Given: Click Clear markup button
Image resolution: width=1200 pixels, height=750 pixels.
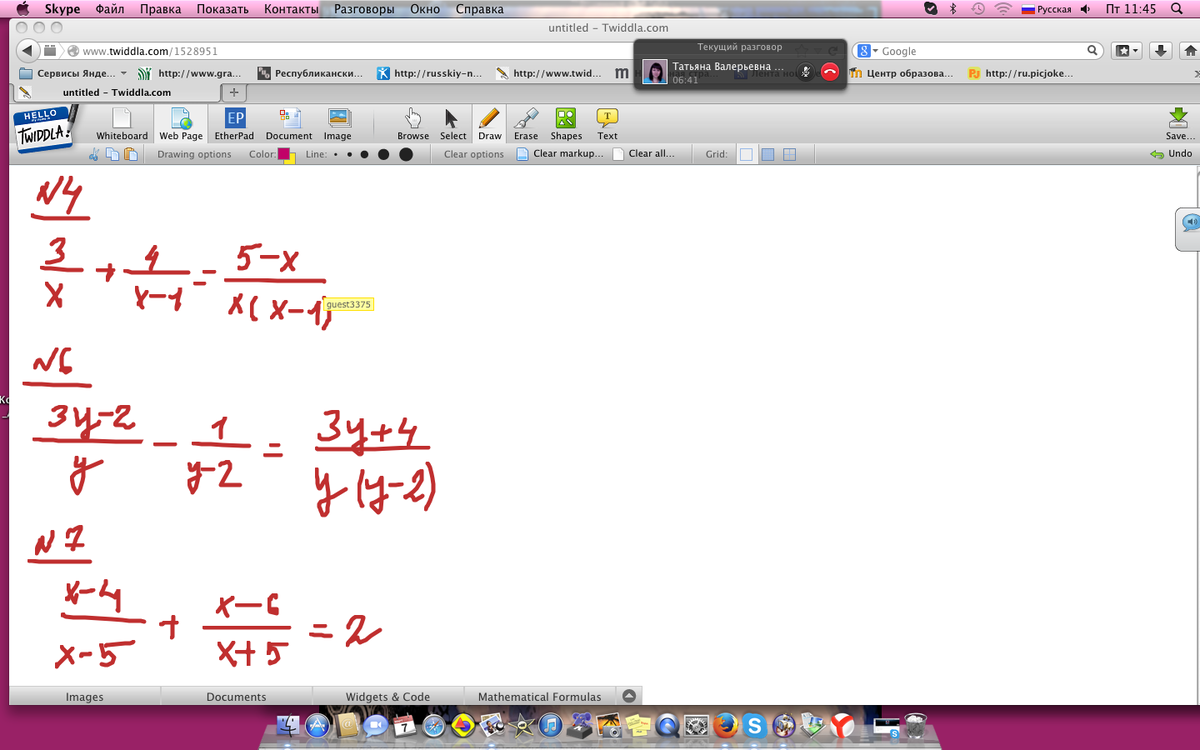Looking at the screenshot, I should (560, 154).
